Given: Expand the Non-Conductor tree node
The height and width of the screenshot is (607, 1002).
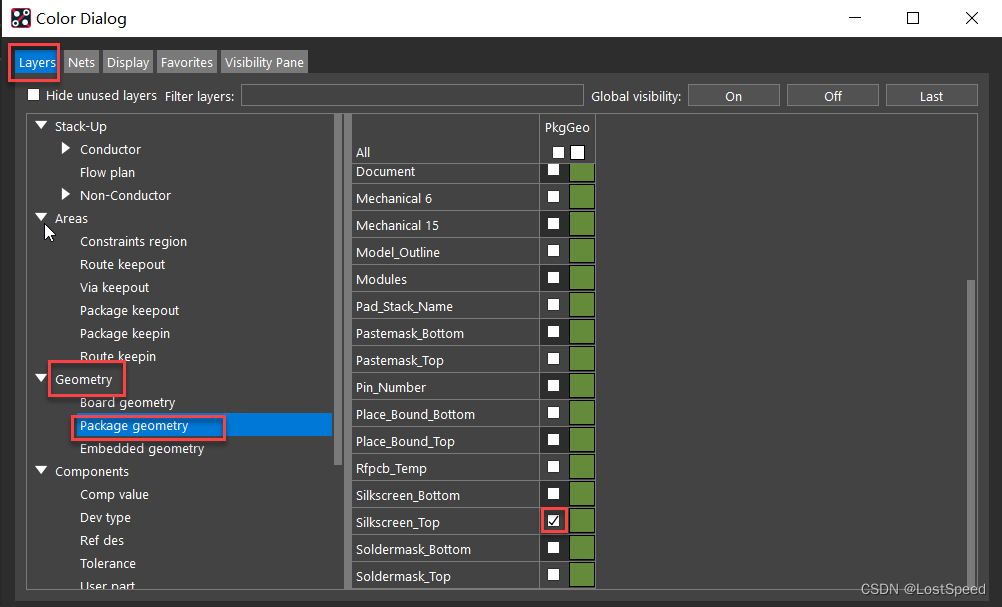Looking at the screenshot, I should (66, 195).
